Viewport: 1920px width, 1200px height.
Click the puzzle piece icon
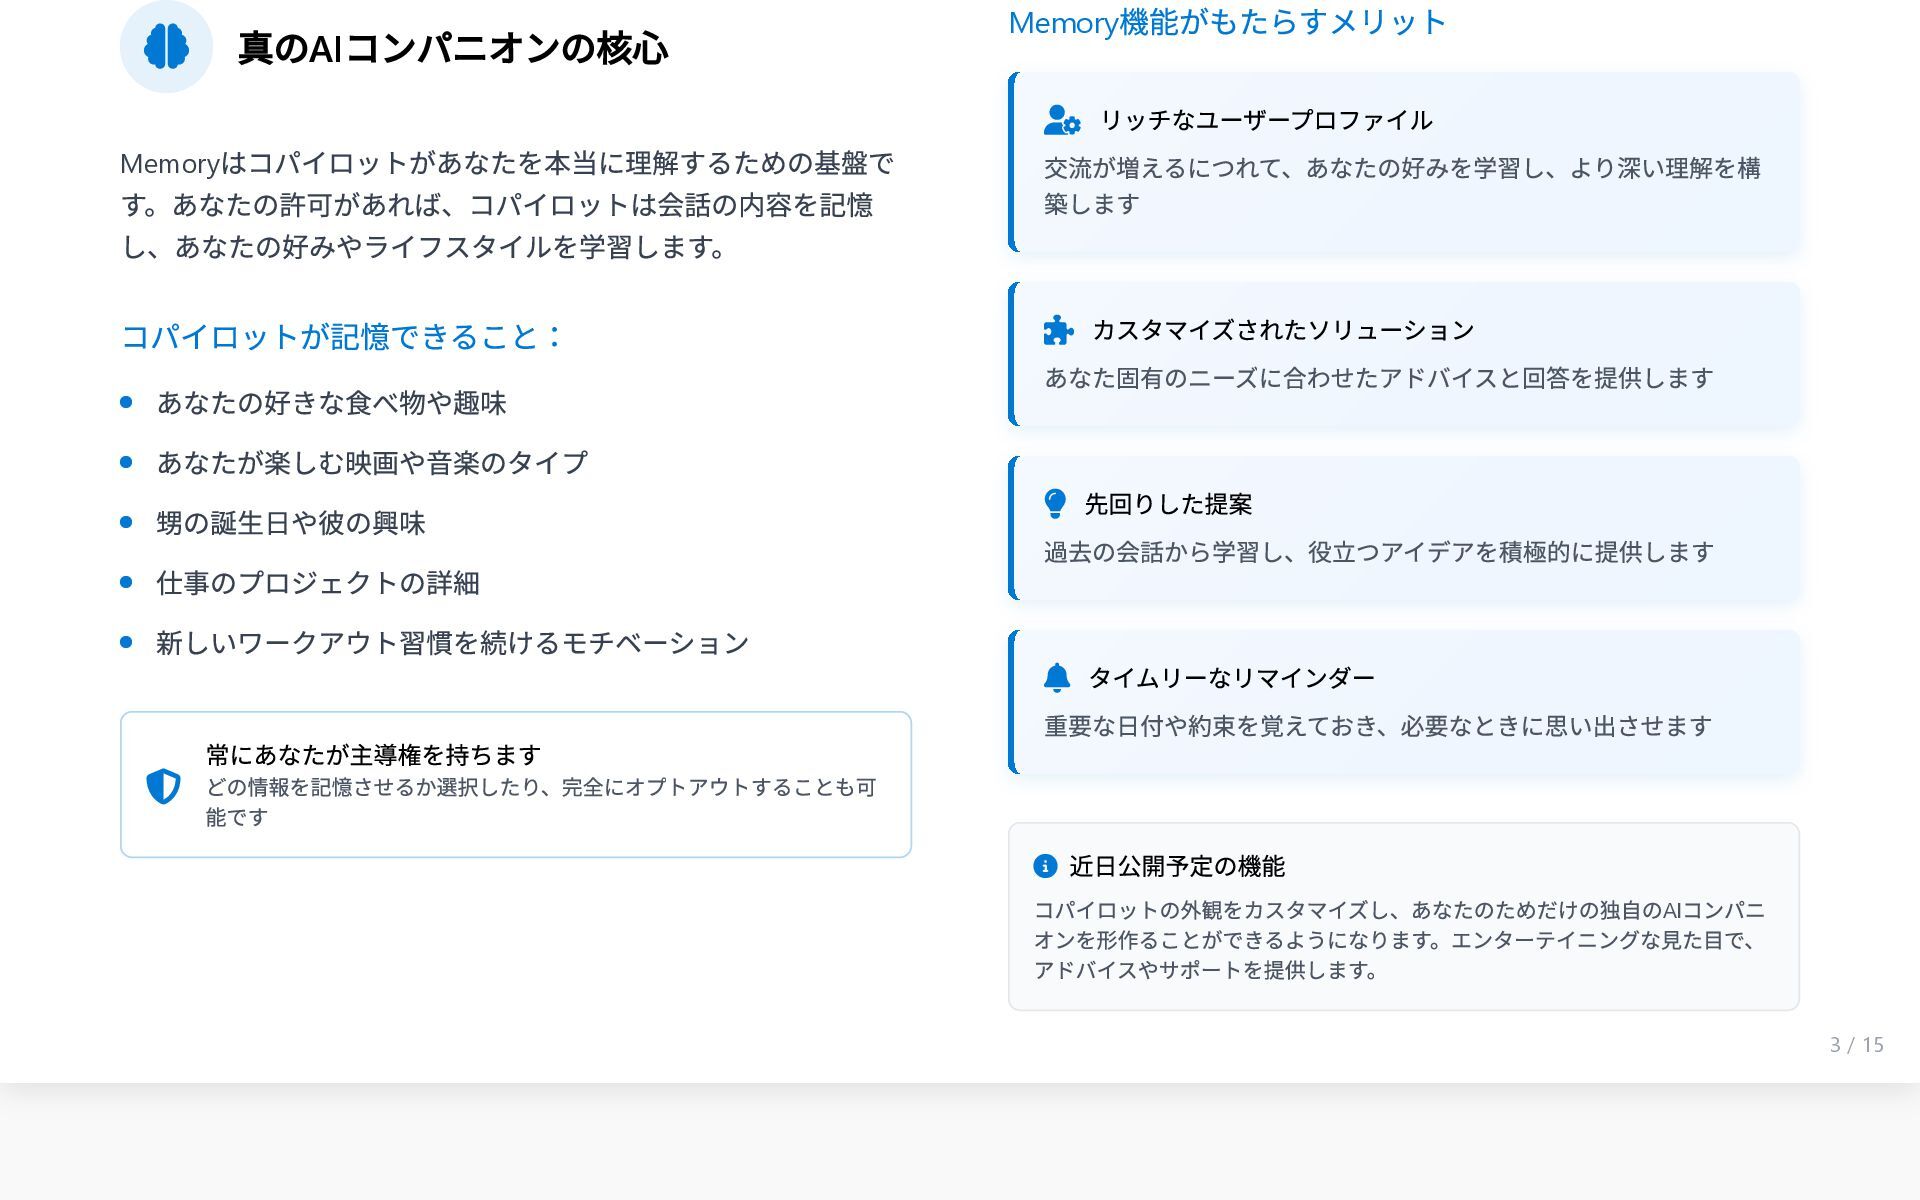pos(1058,330)
